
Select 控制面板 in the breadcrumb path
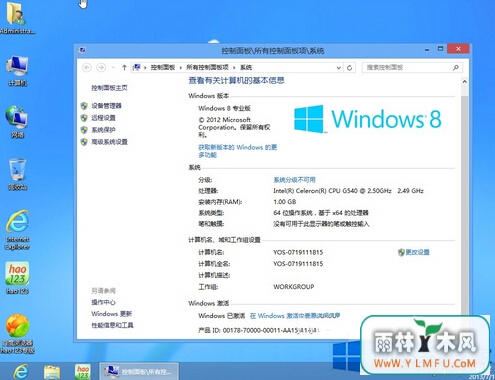[163, 68]
